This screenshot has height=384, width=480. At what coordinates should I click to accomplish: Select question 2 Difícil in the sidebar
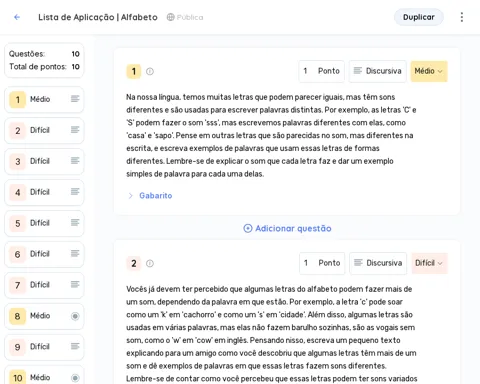coord(44,130)
